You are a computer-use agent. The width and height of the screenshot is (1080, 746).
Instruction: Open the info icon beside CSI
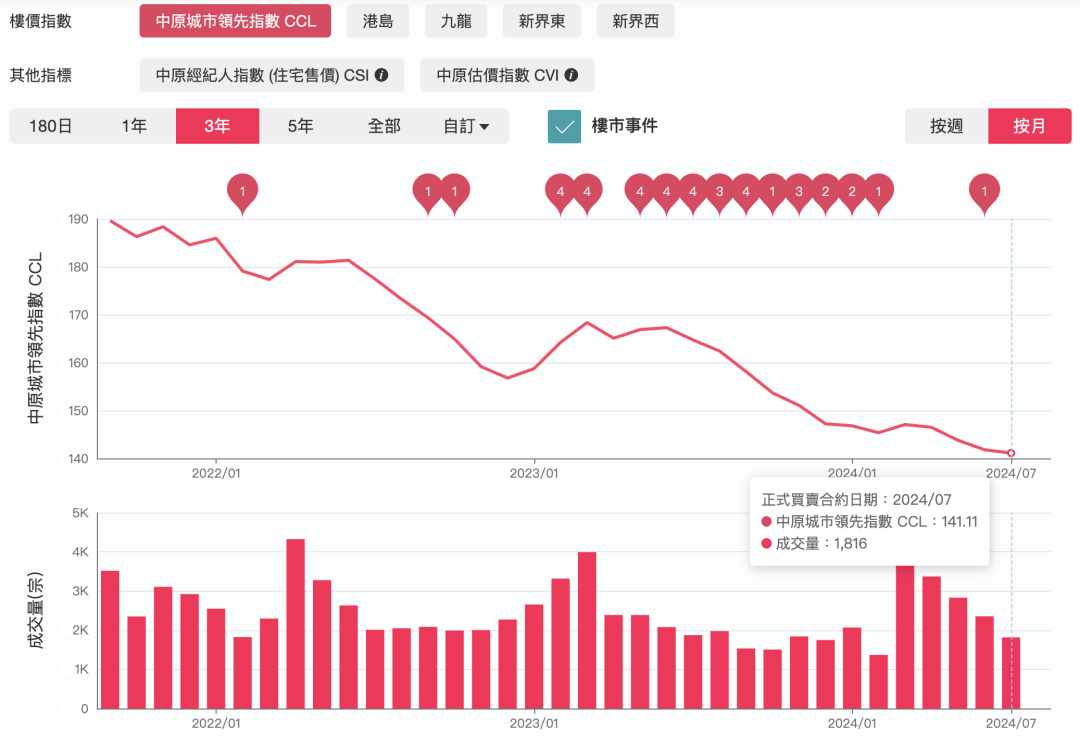pyautogui.click(x=382, y=75)
